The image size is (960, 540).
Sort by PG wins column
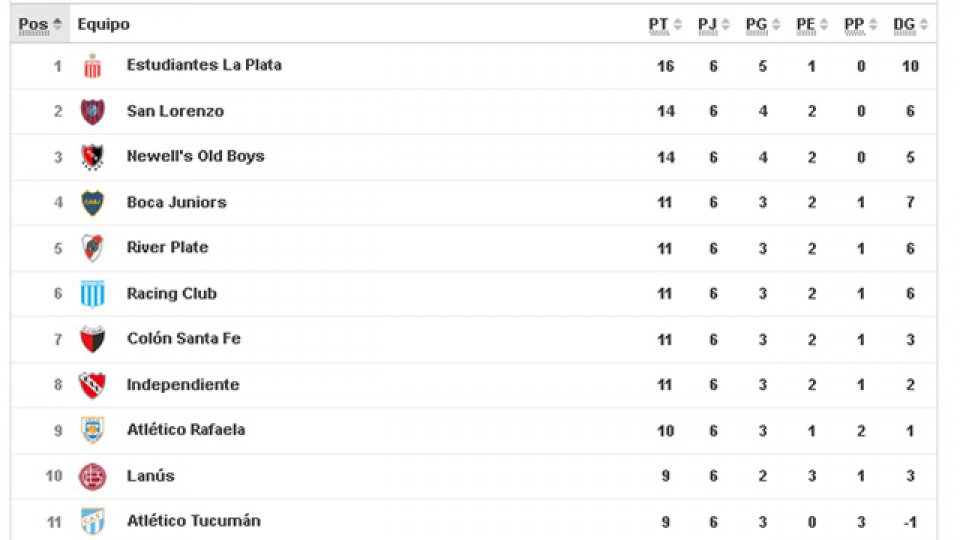[x=762, y=24]
